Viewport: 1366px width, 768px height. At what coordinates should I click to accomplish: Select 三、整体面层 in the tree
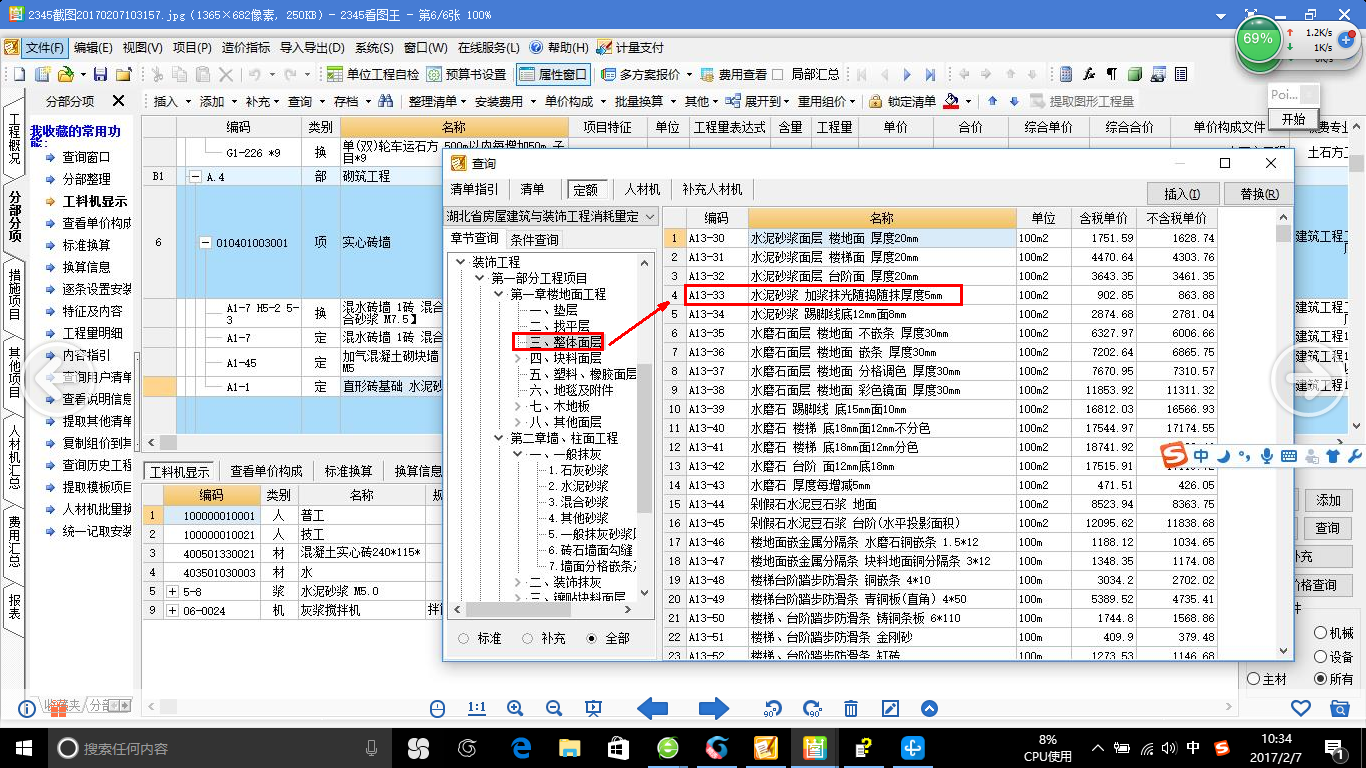tap(566, 342)
